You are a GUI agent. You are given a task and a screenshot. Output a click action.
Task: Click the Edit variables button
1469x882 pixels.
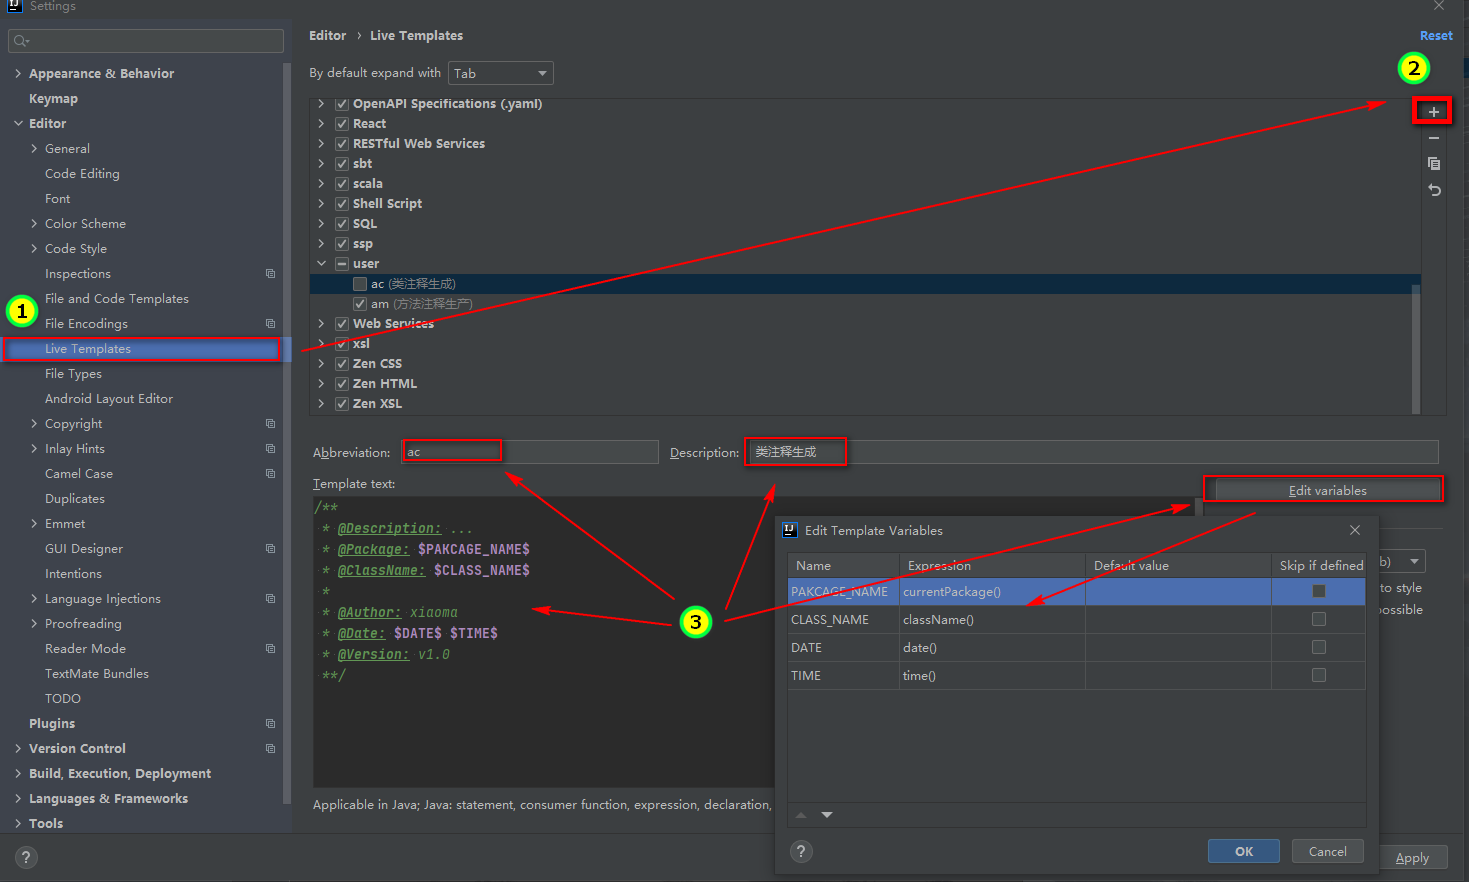[x=1327, y=490]
